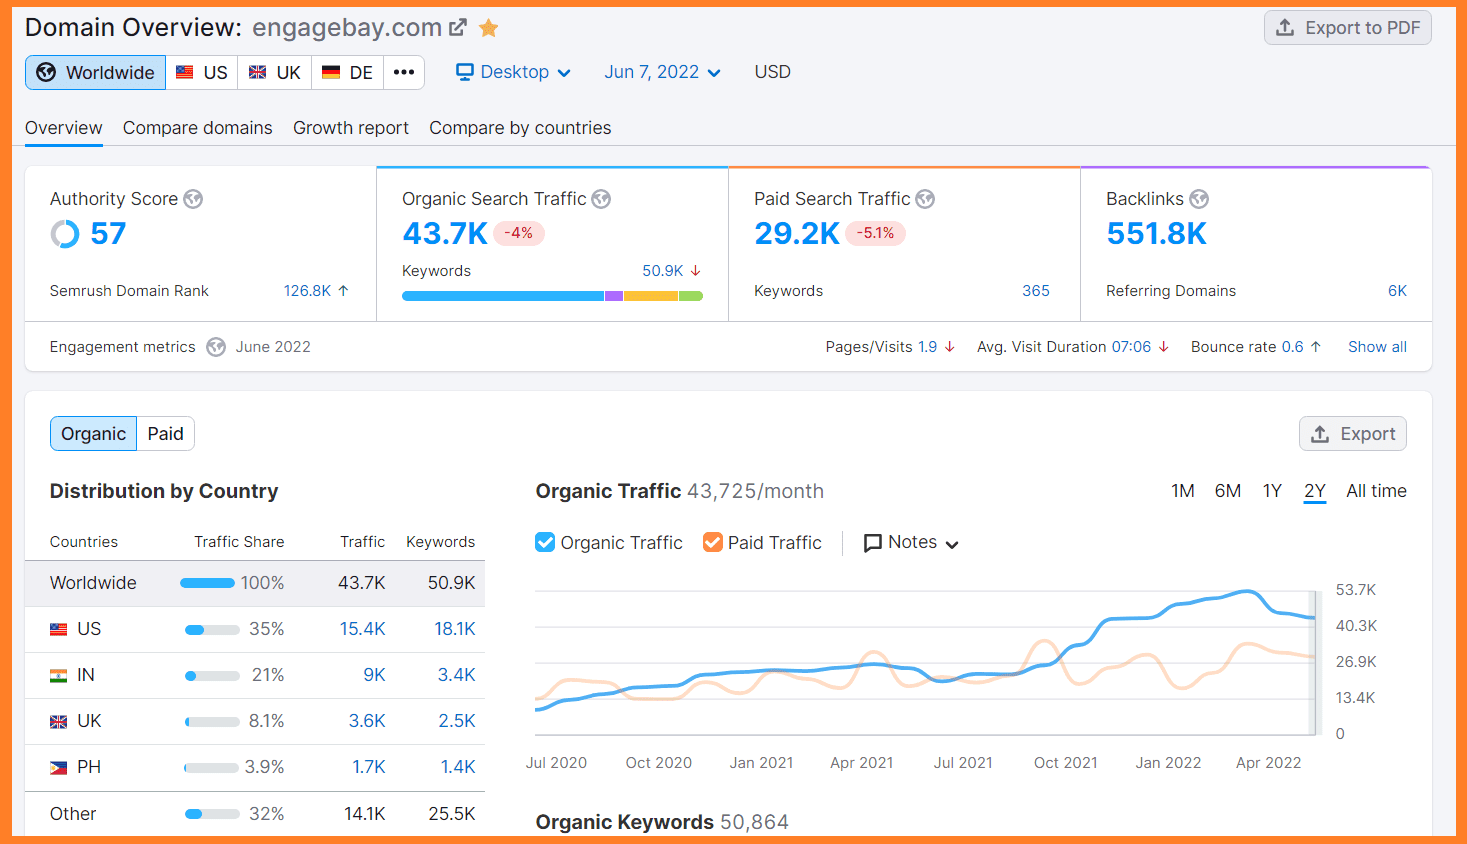This screenshot has height=844, width=1467.
Task: Click India flag in country table
Action: [x=59, y=676]
